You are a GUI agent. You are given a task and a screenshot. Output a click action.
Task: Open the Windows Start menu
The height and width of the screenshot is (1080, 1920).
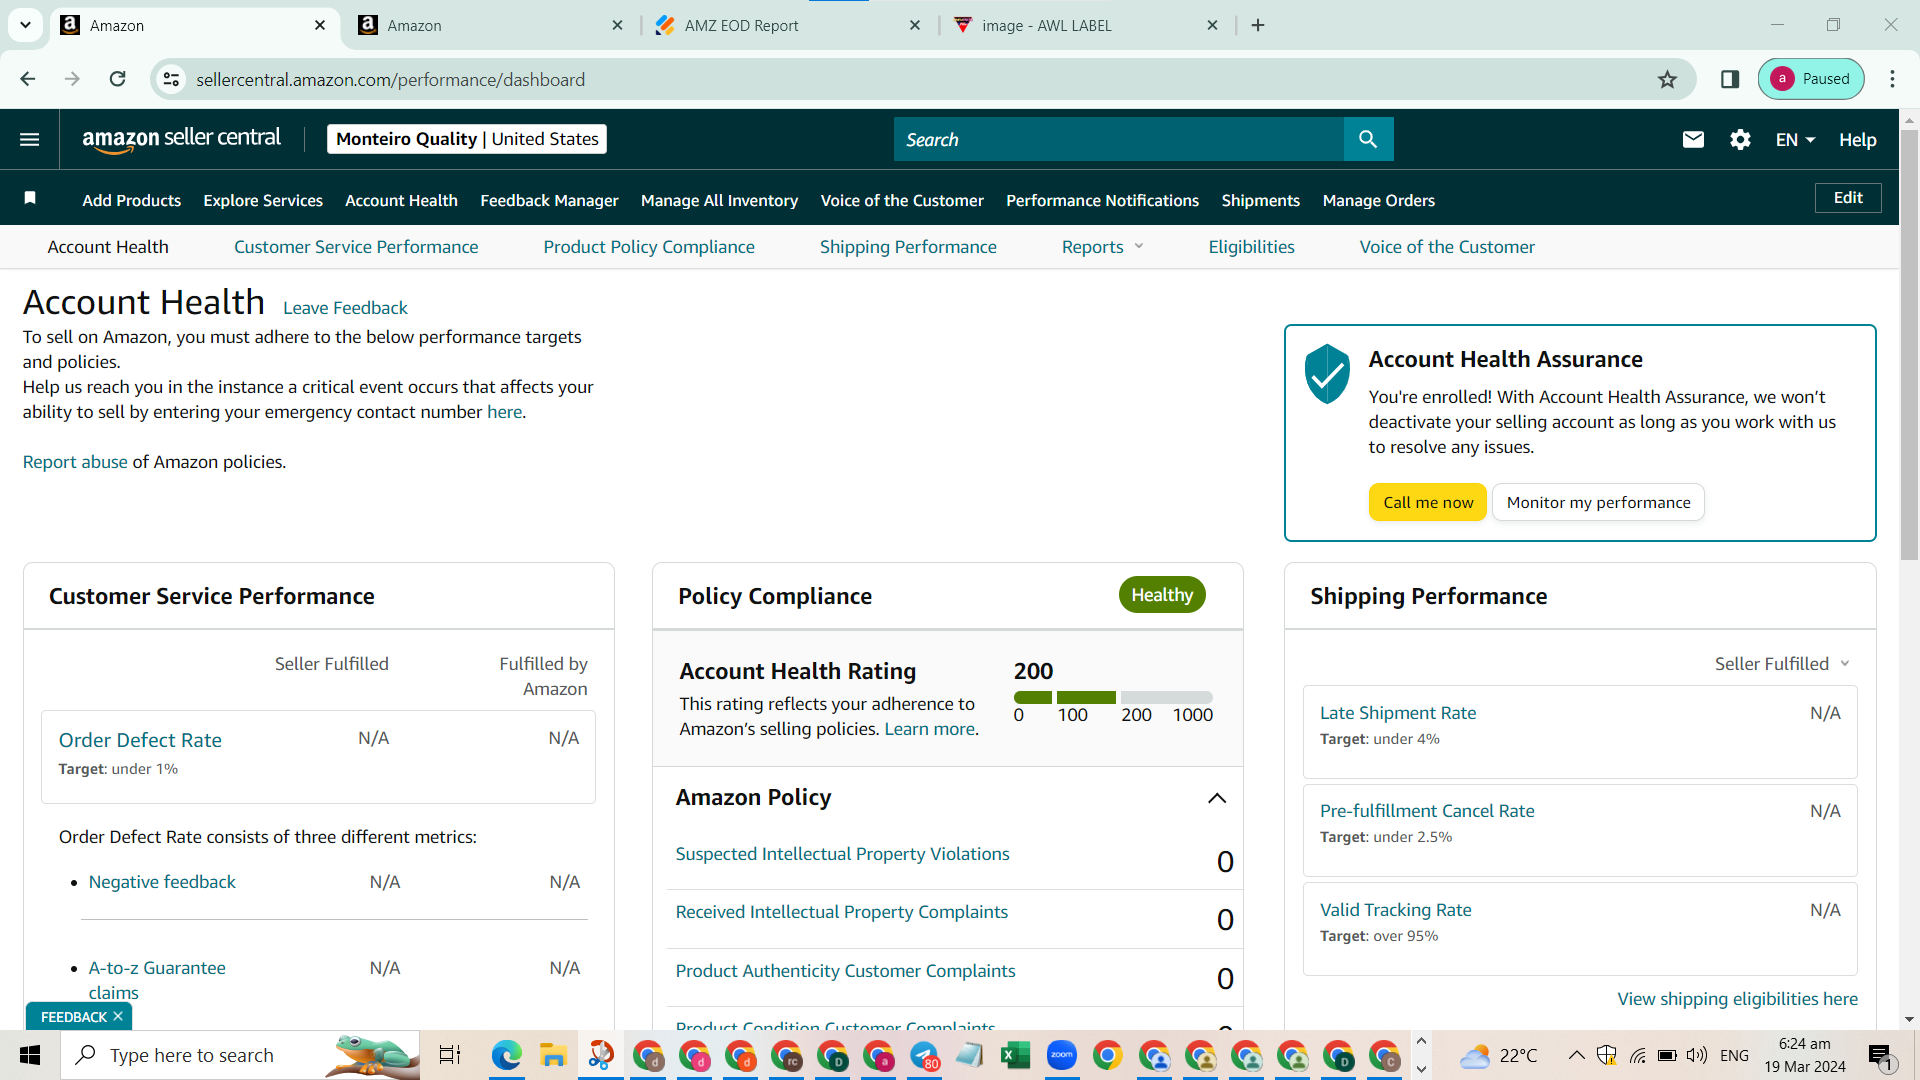30,1055
